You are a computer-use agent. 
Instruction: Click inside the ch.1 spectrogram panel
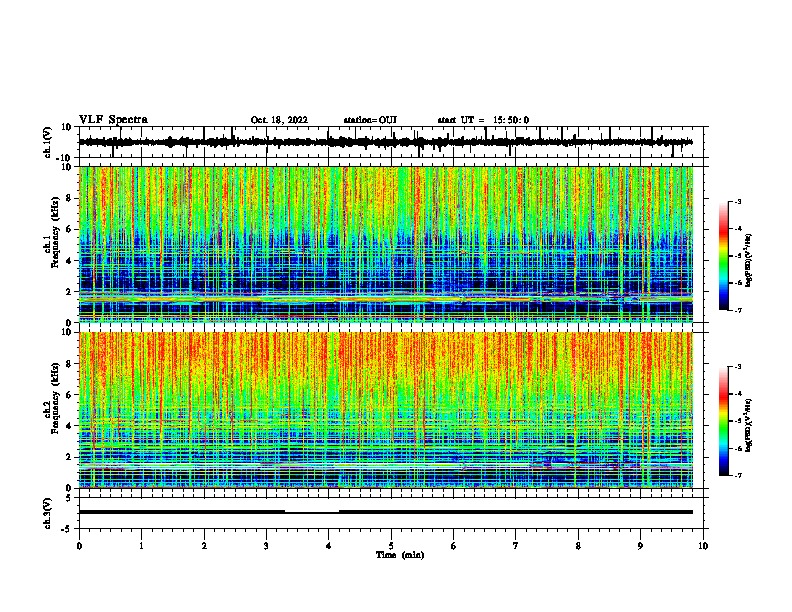(386, 244)
